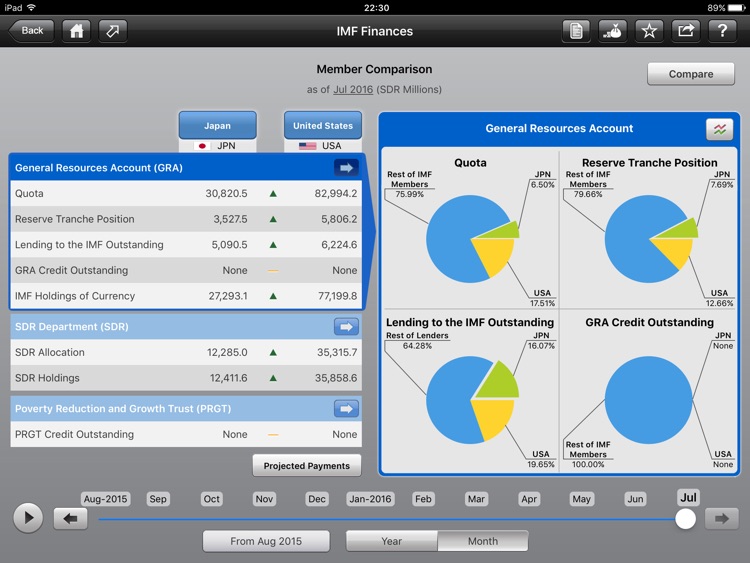The height and width of the screenshot is (563, 750).
Task: Open From Aug 2015 range selector
Action: point(266,541)
